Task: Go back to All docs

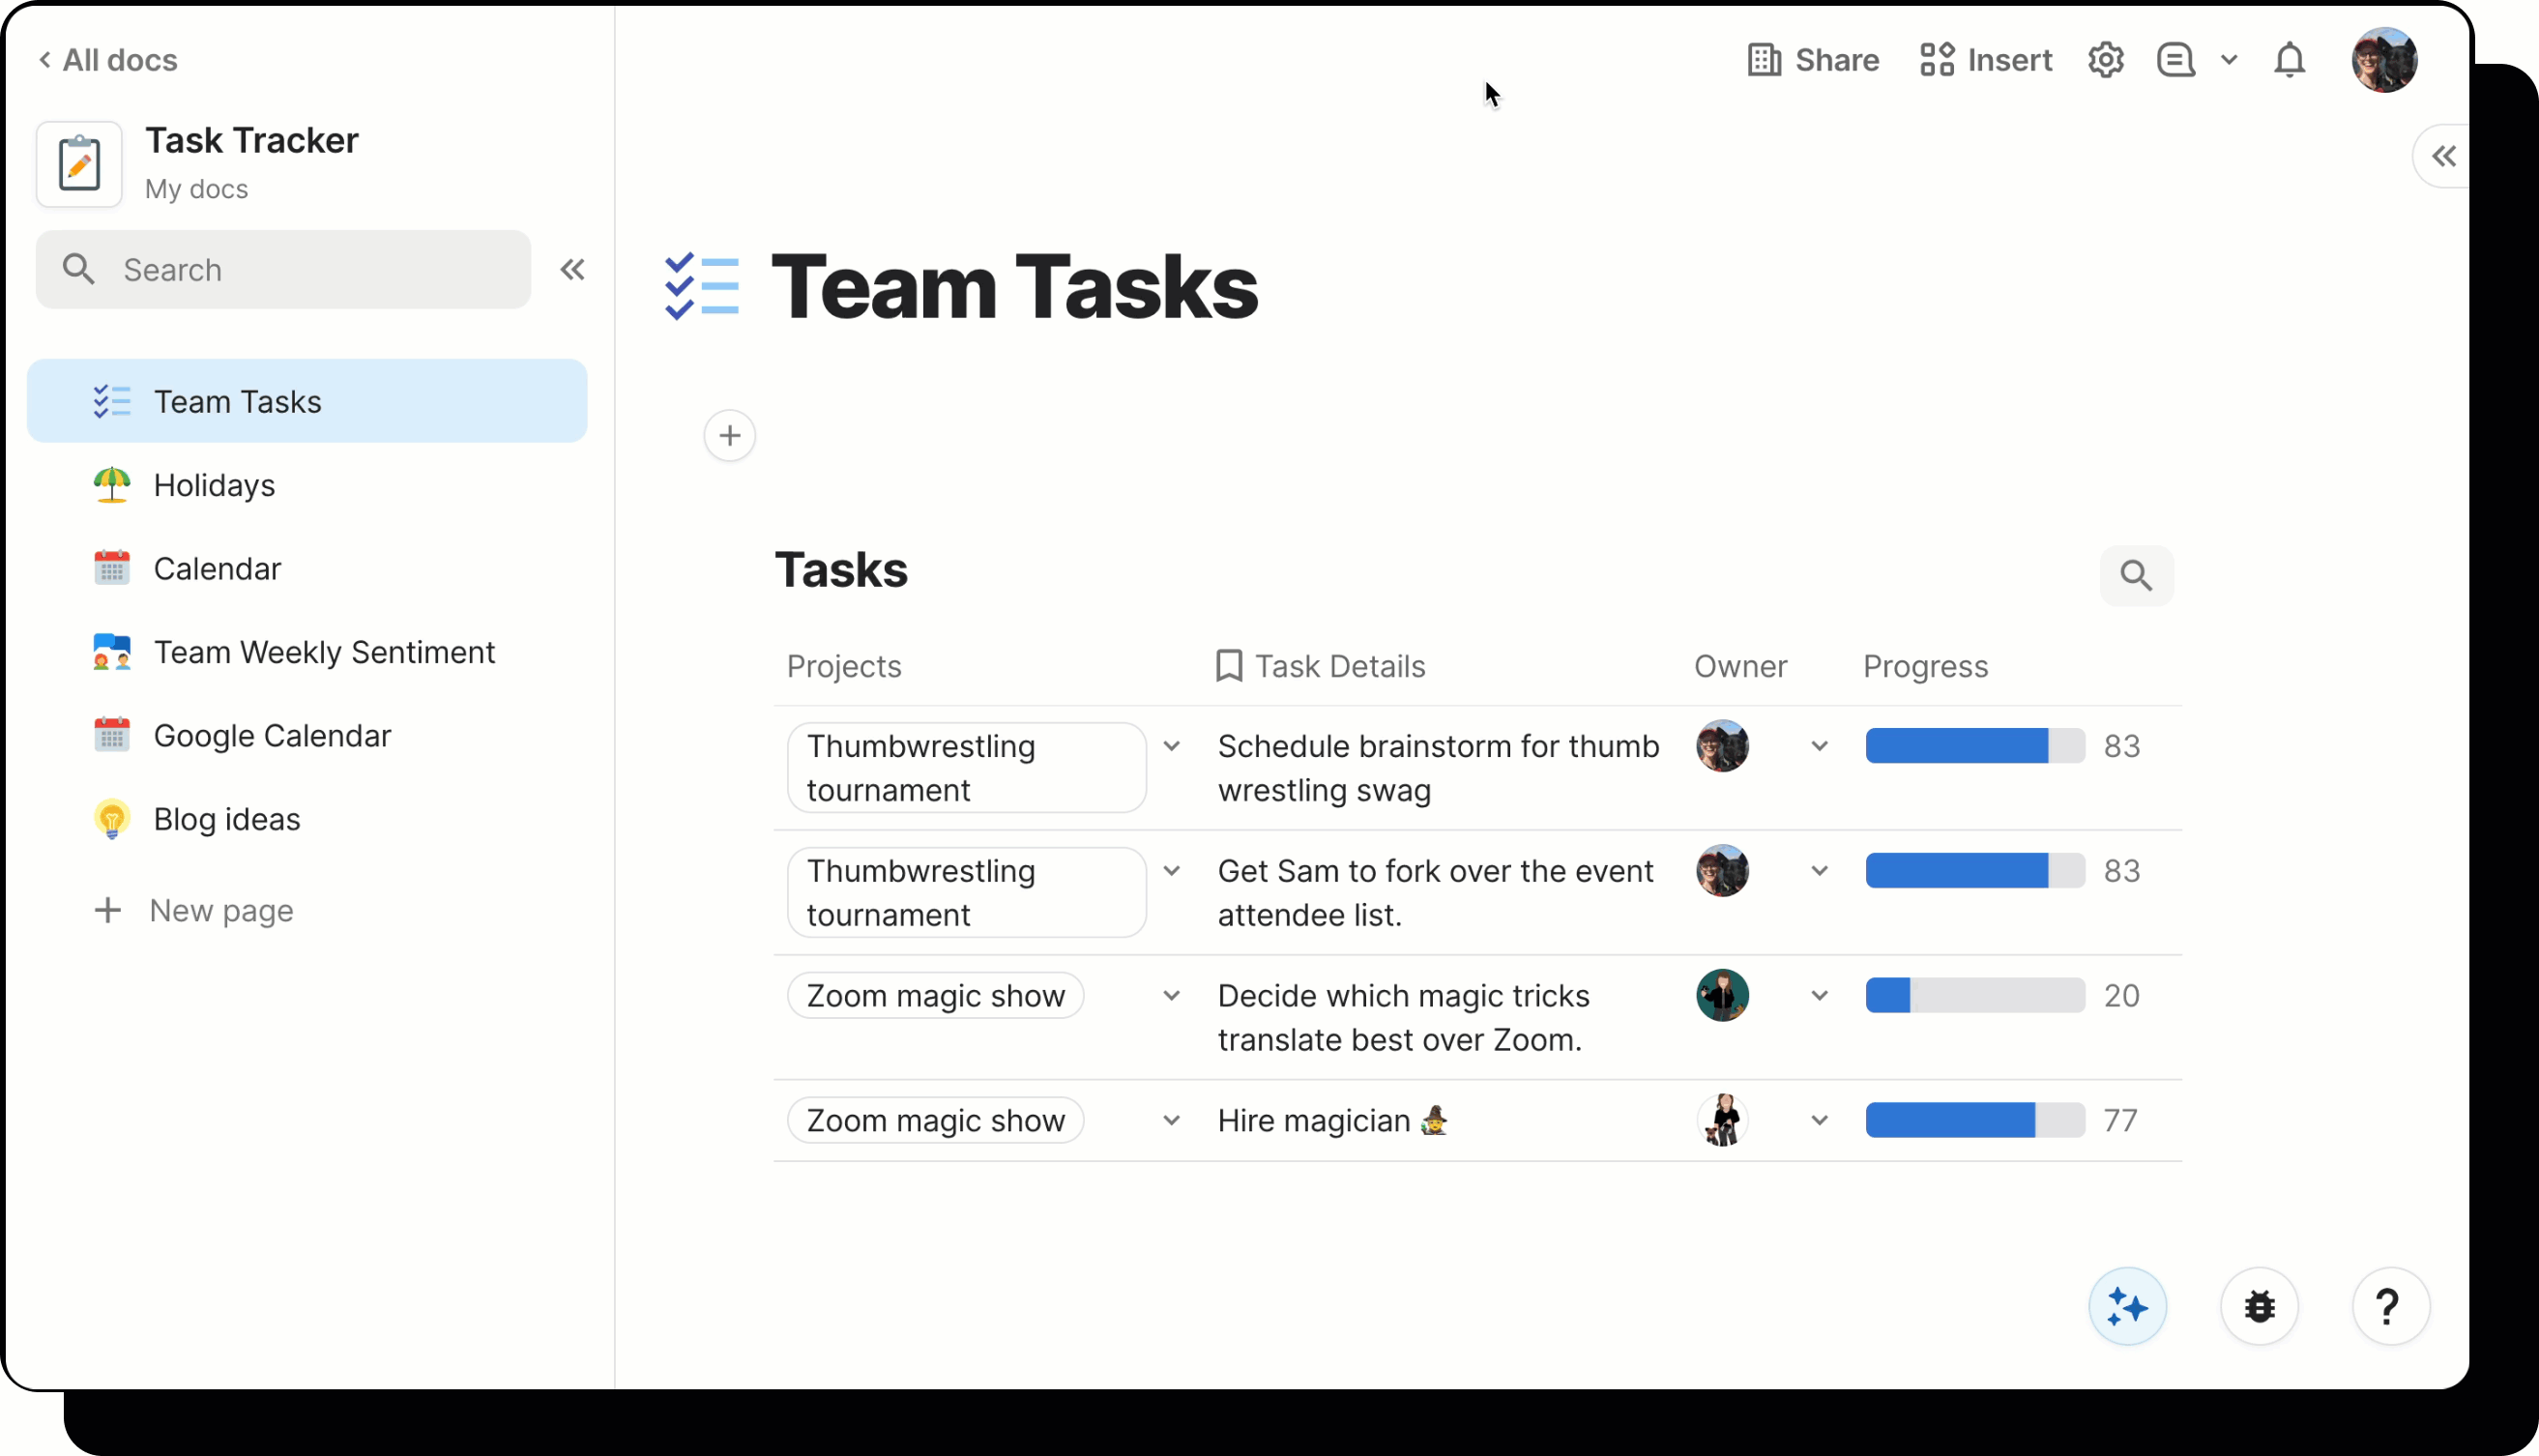Action: [x=108, y=60]
